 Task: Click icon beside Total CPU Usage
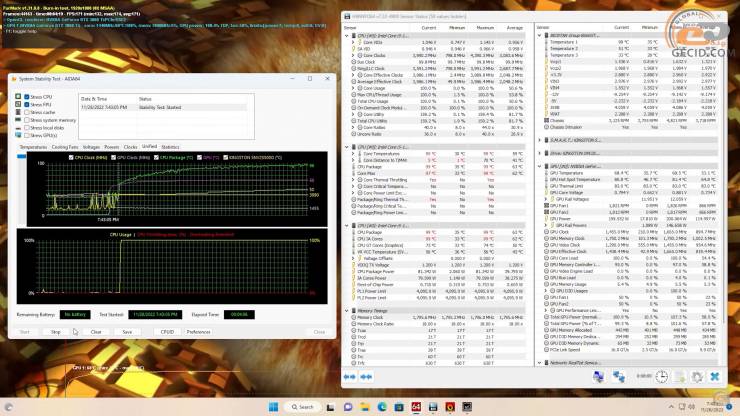(353, 101)
